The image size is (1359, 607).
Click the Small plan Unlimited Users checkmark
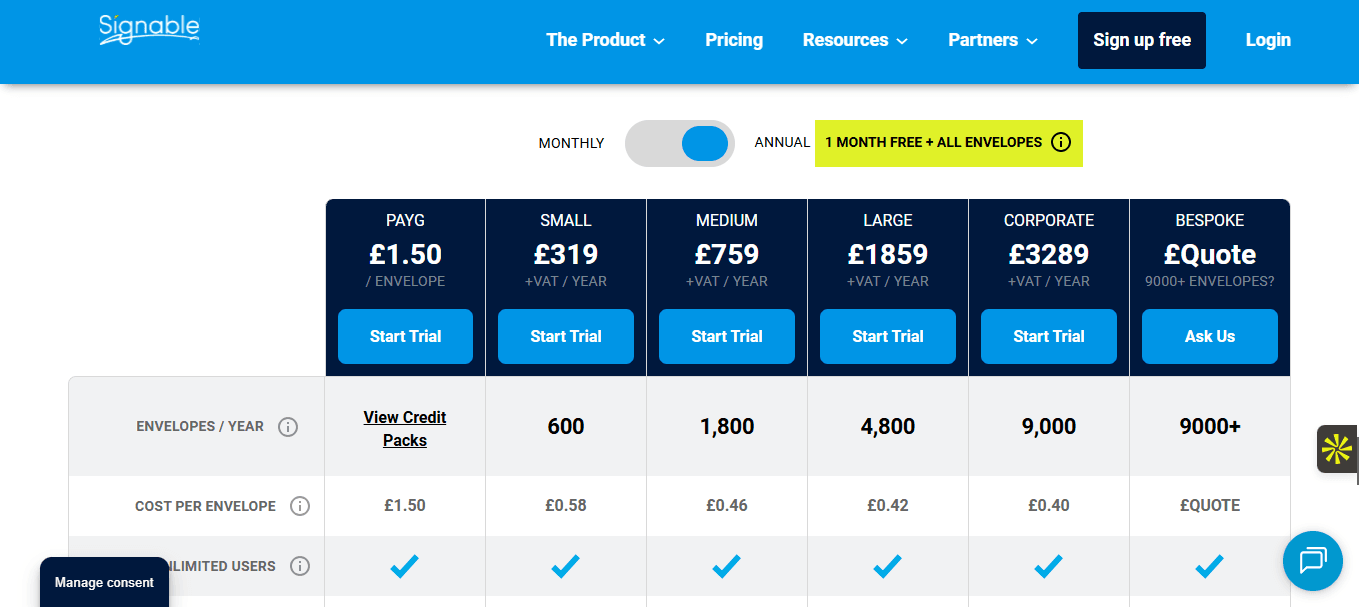565,567
